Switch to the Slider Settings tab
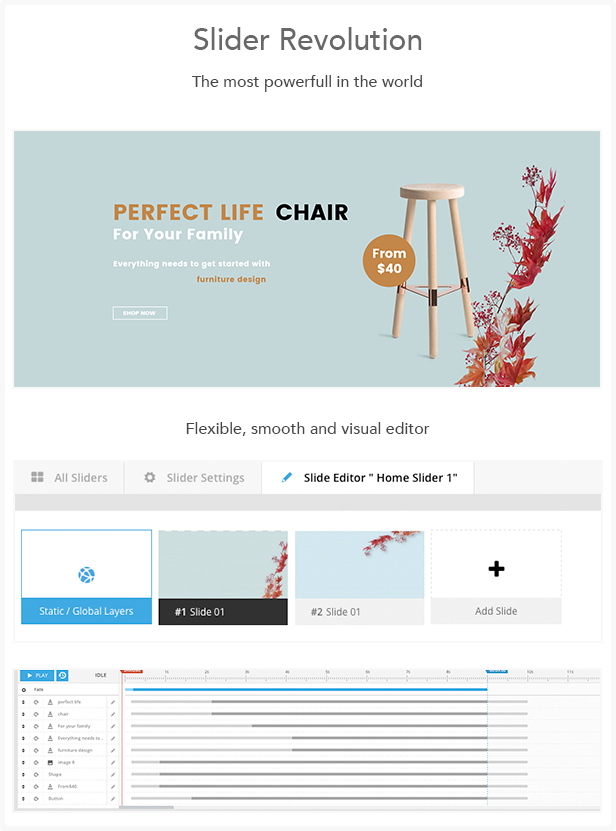The height and width of the screenshot is (831, 616). (x=193, y=478)
